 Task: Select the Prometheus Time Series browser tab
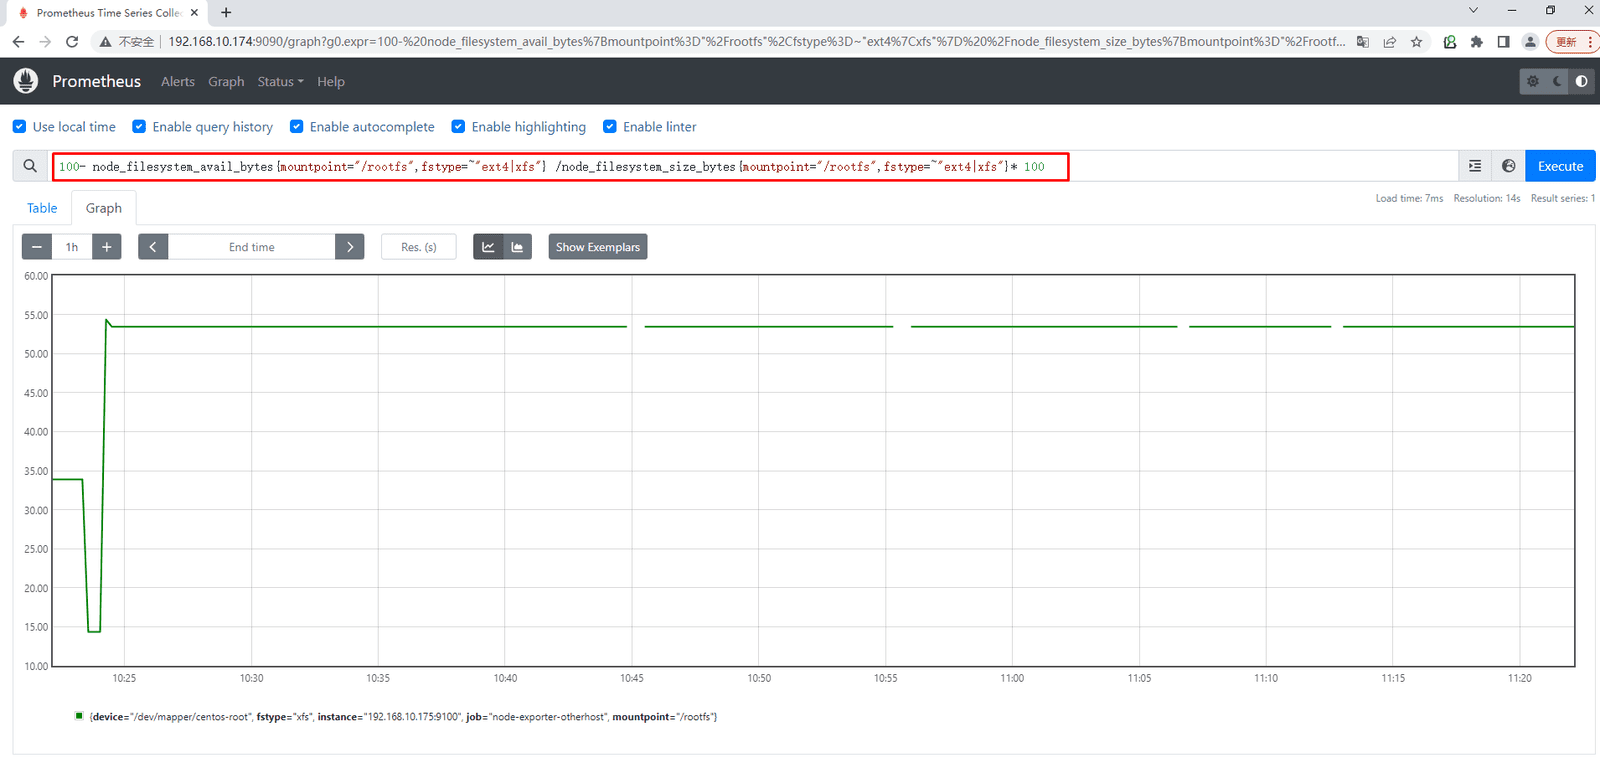(x=109, y=13)
